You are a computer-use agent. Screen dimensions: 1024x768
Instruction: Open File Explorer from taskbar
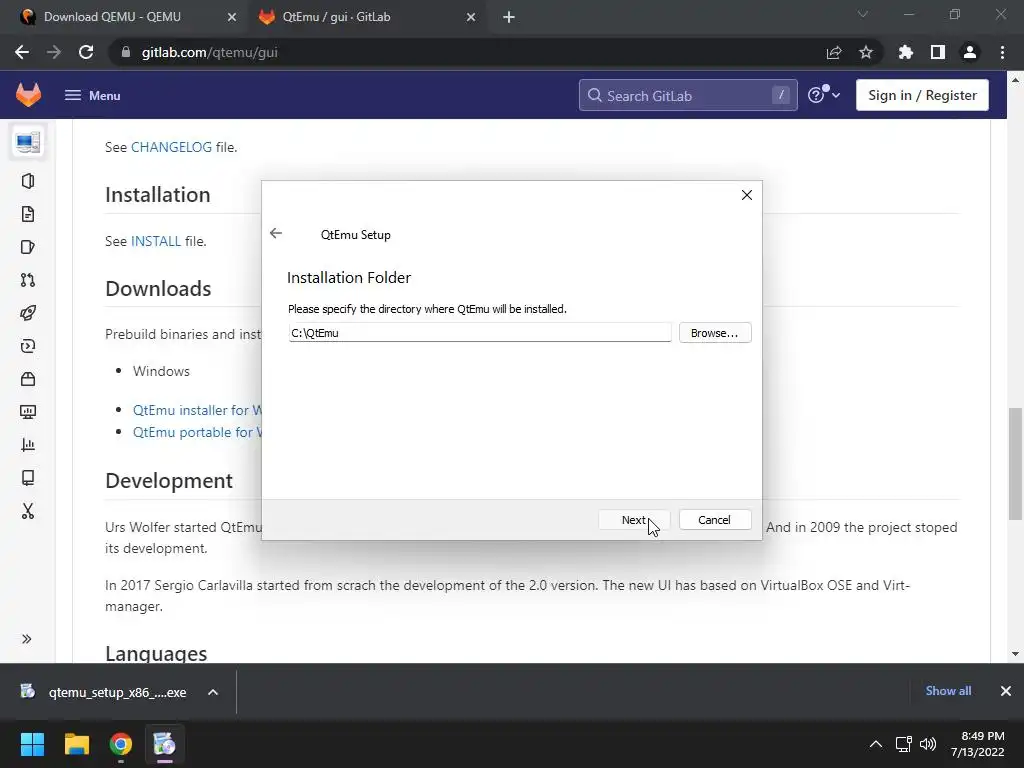point(76,744)
